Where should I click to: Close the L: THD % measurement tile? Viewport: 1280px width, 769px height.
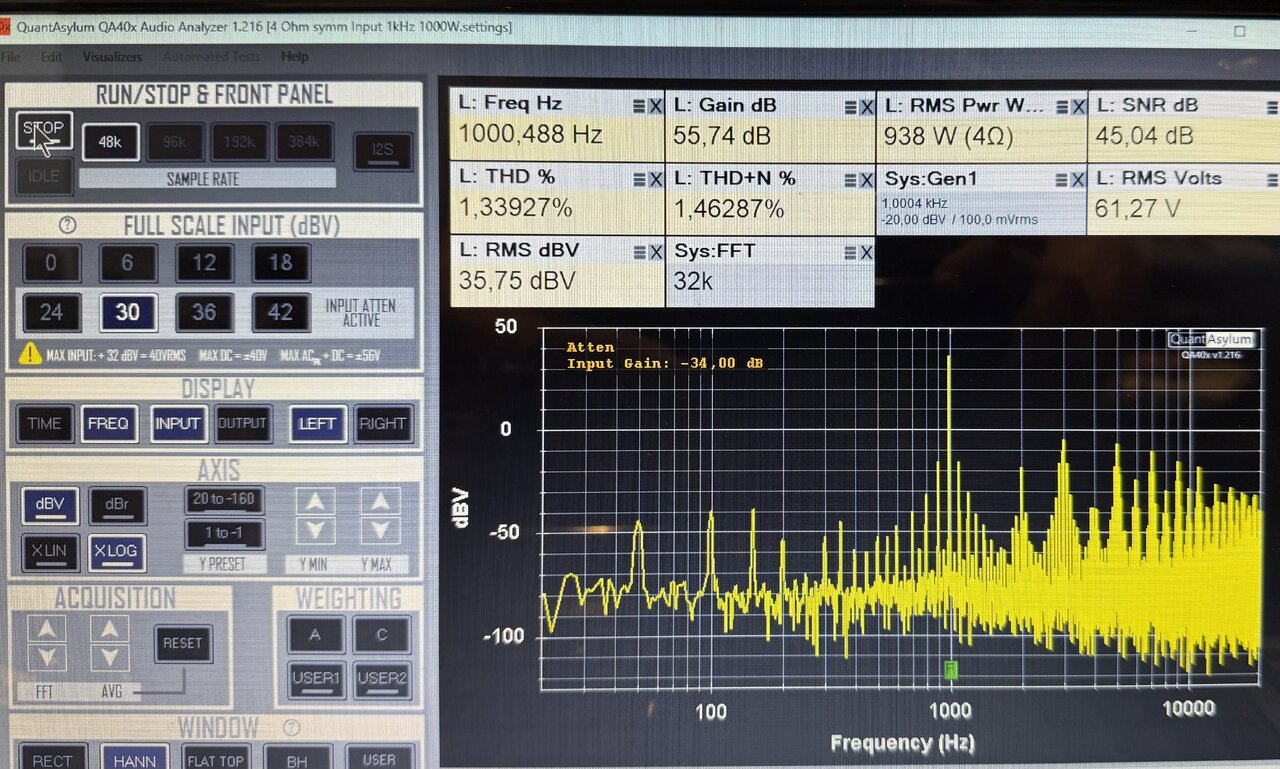tap(656, 179)
